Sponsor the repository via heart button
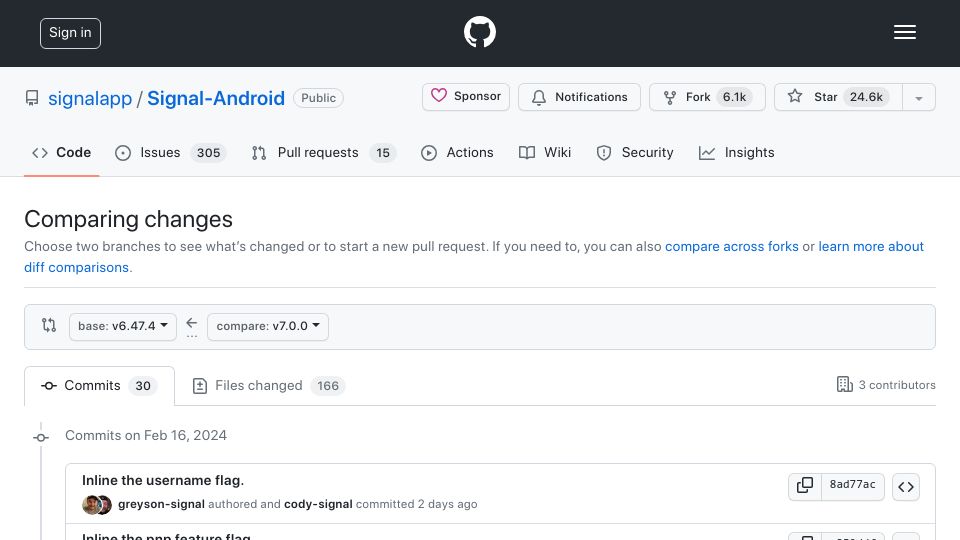 (x=466, y=97)
